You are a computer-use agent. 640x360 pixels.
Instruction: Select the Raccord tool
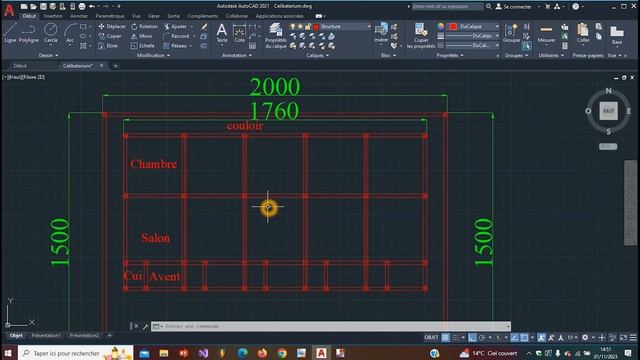(176, 36)
